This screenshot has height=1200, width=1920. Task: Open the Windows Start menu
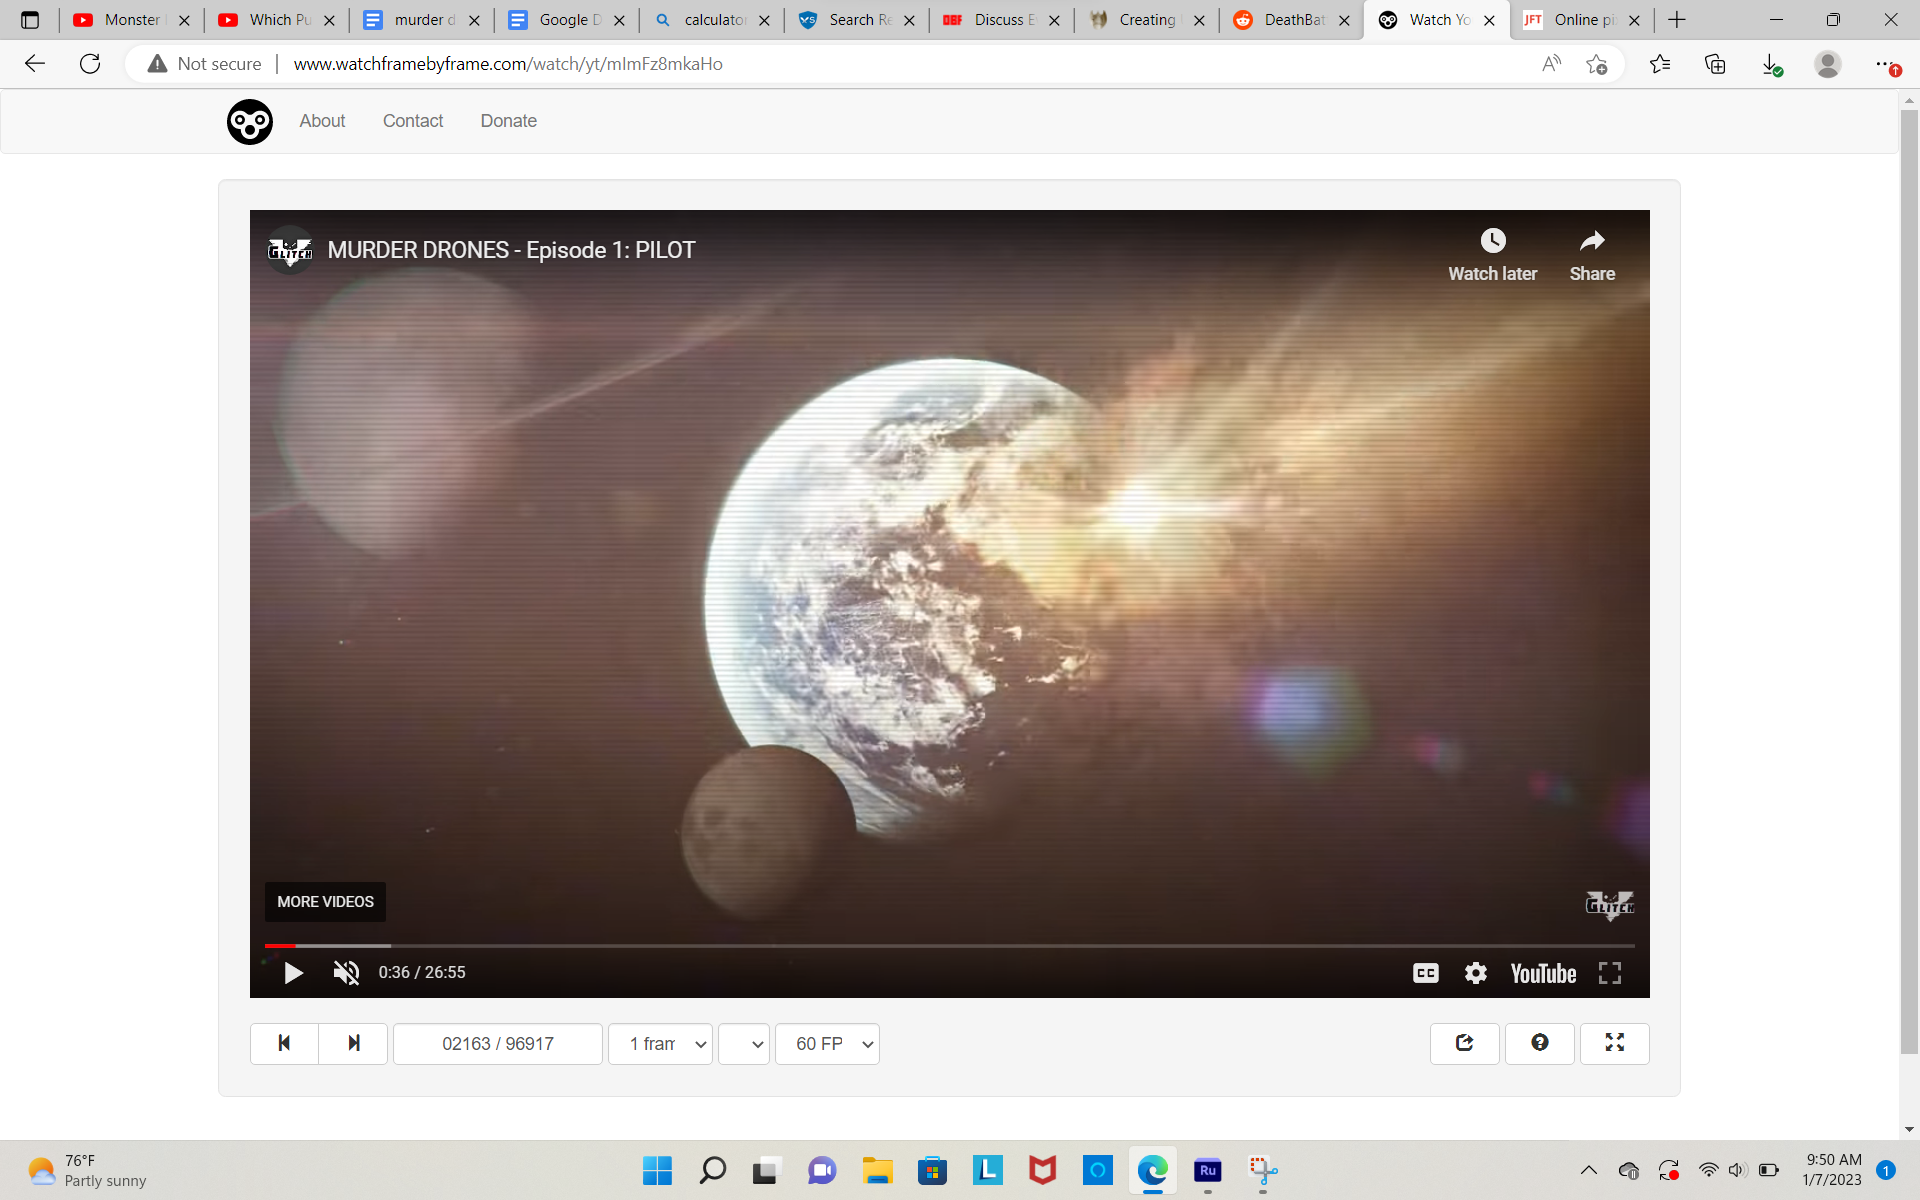click(x=657, y=1170)
